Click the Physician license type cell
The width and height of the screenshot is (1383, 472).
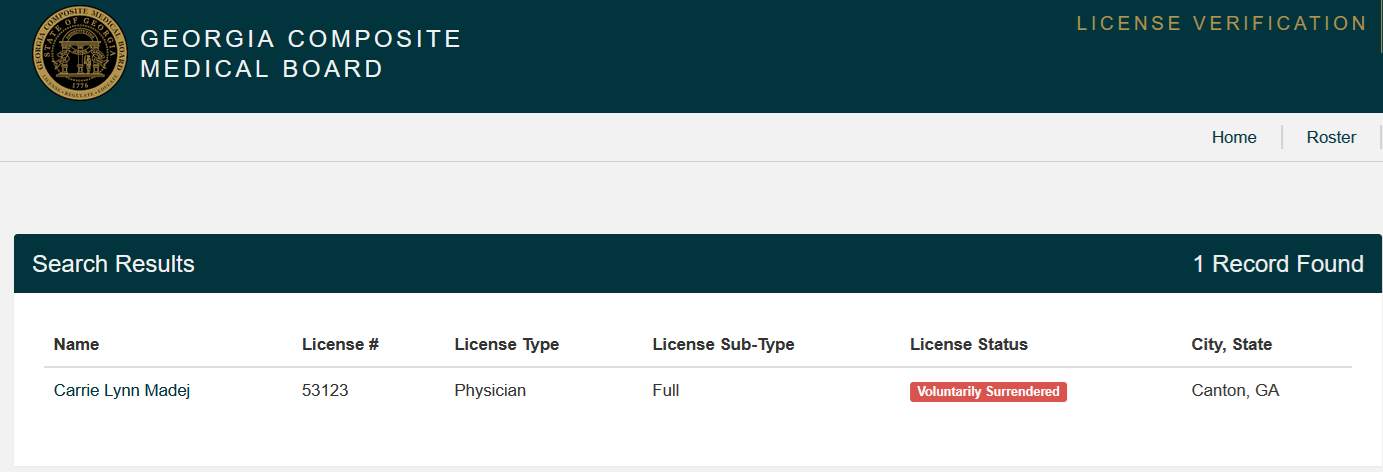point(490,391)
